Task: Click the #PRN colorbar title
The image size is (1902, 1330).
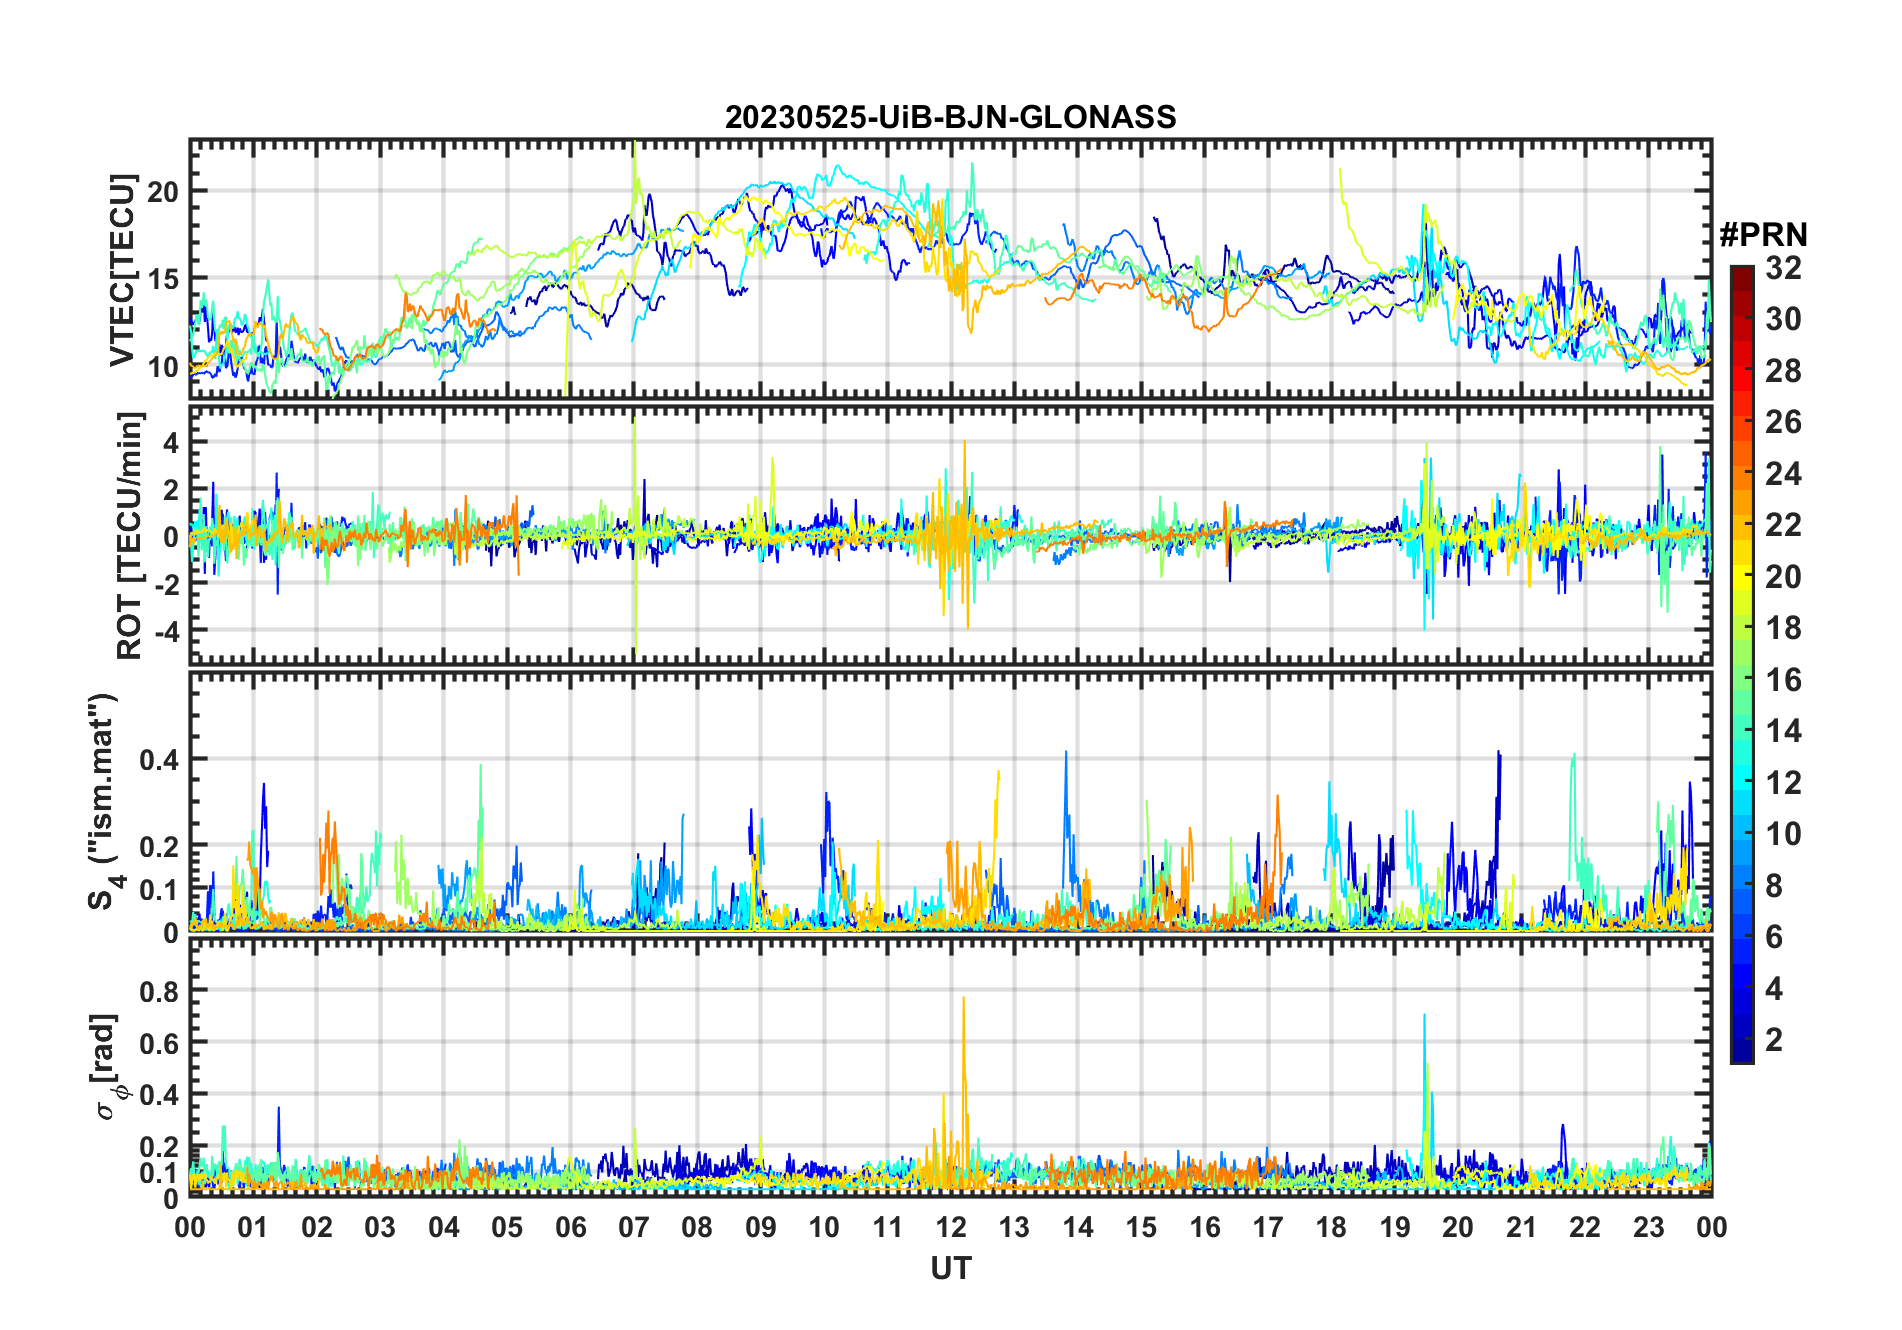Action: pos(1763,235)
